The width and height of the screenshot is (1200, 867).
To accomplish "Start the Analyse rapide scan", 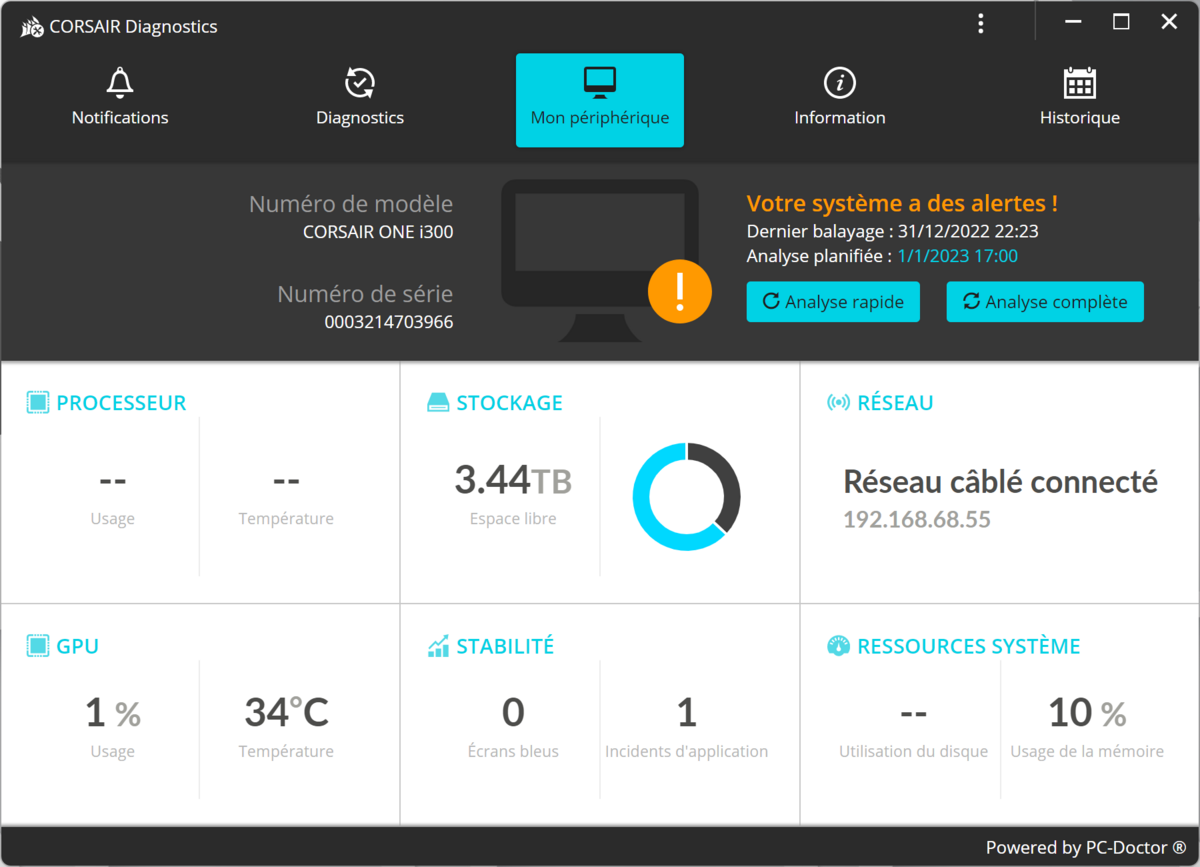I will coord(833,302).
